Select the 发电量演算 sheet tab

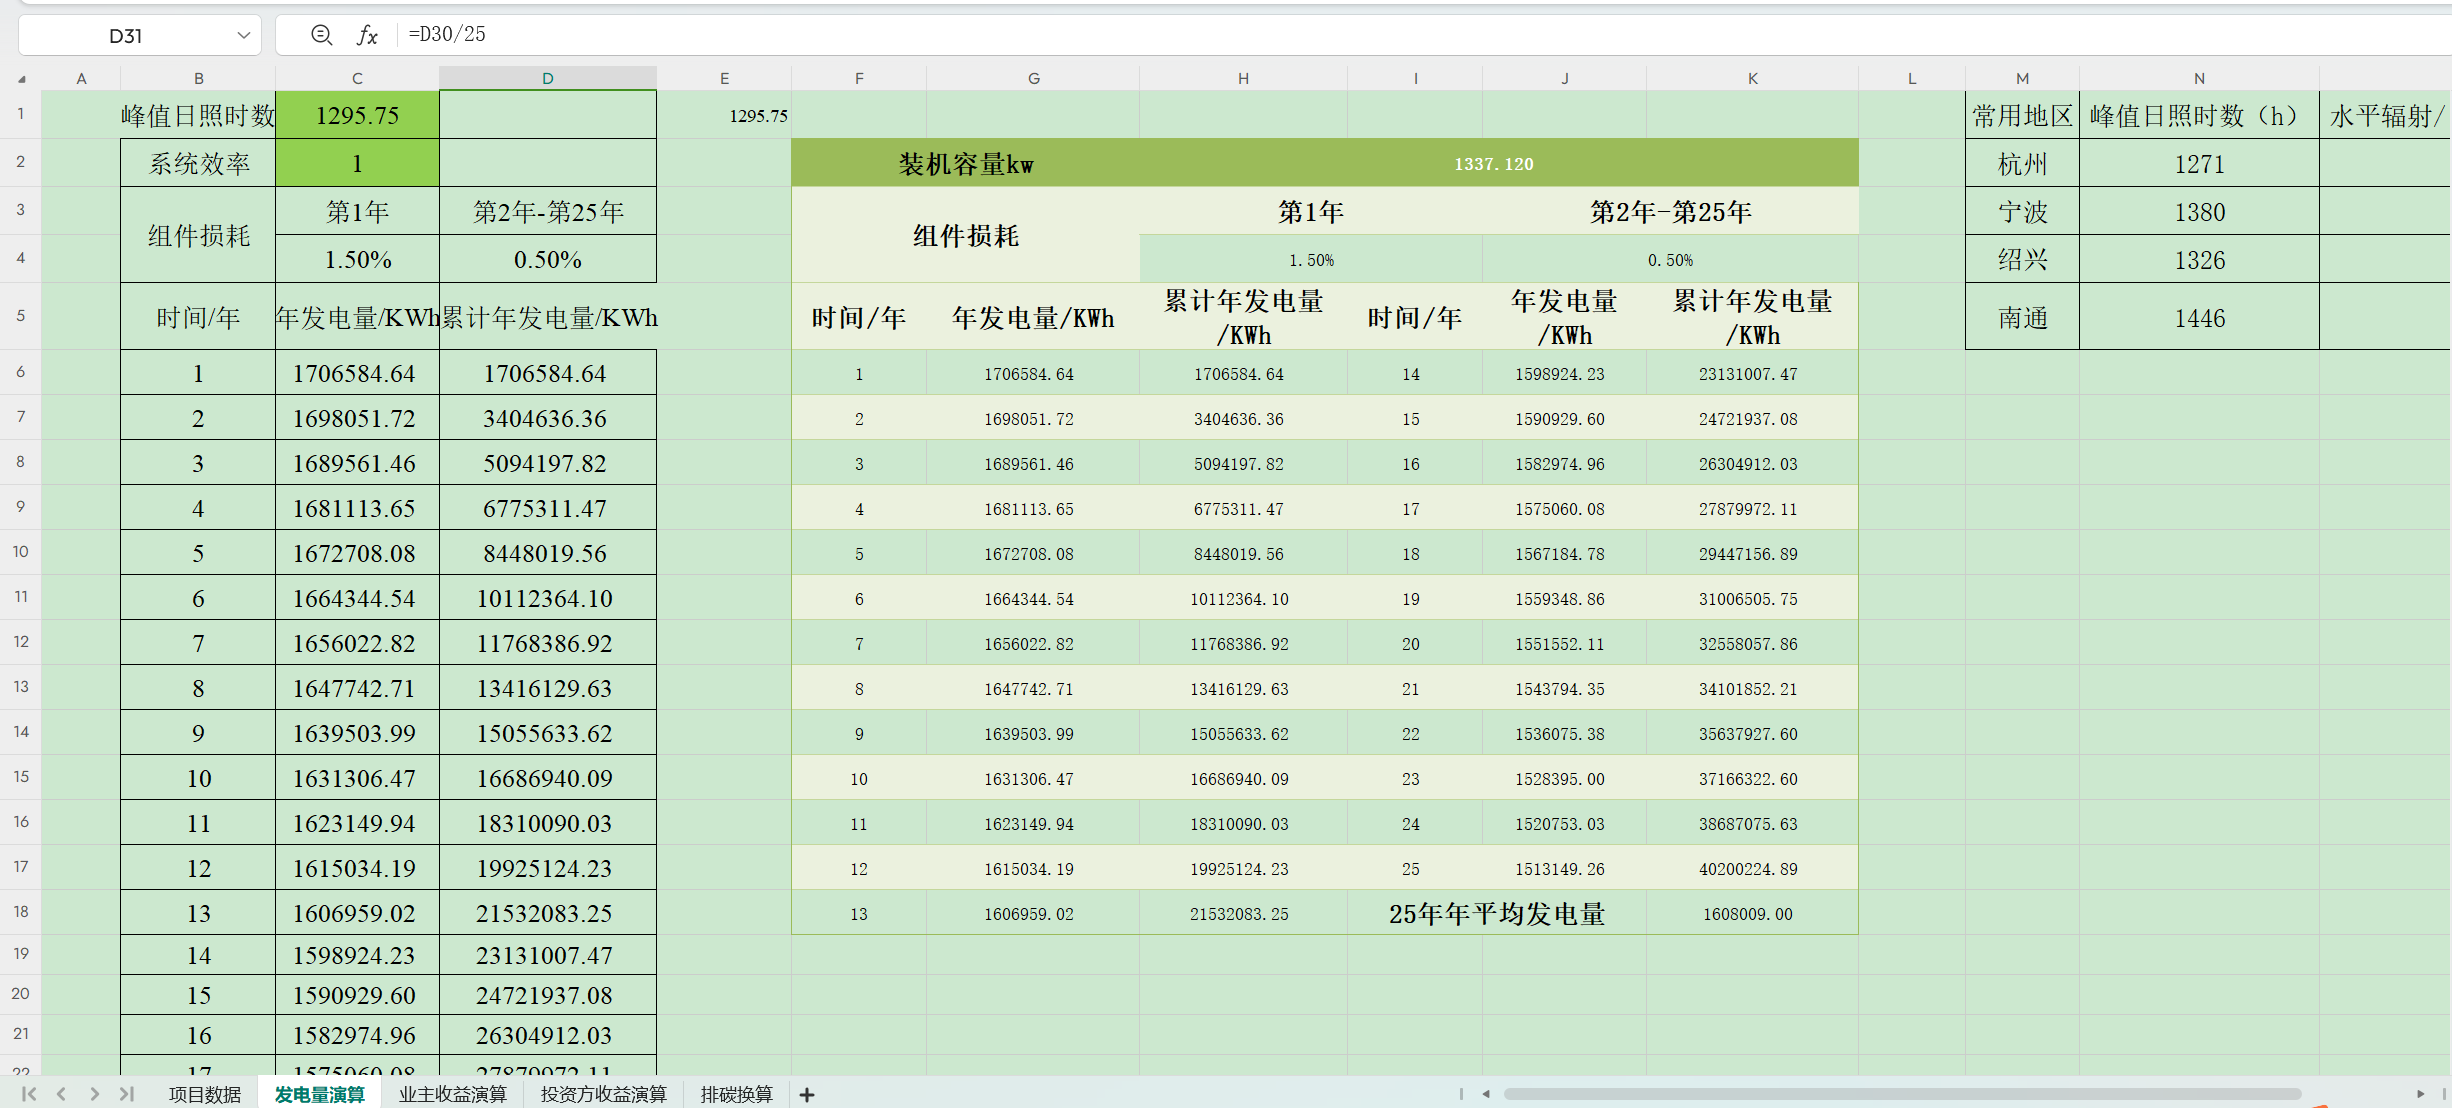point(319,1094)
